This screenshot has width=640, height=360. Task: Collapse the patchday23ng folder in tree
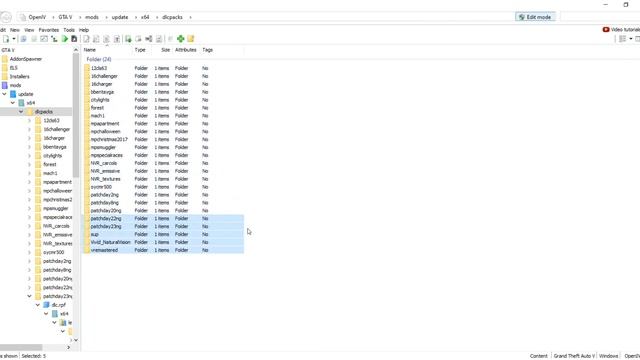(29, 296)
